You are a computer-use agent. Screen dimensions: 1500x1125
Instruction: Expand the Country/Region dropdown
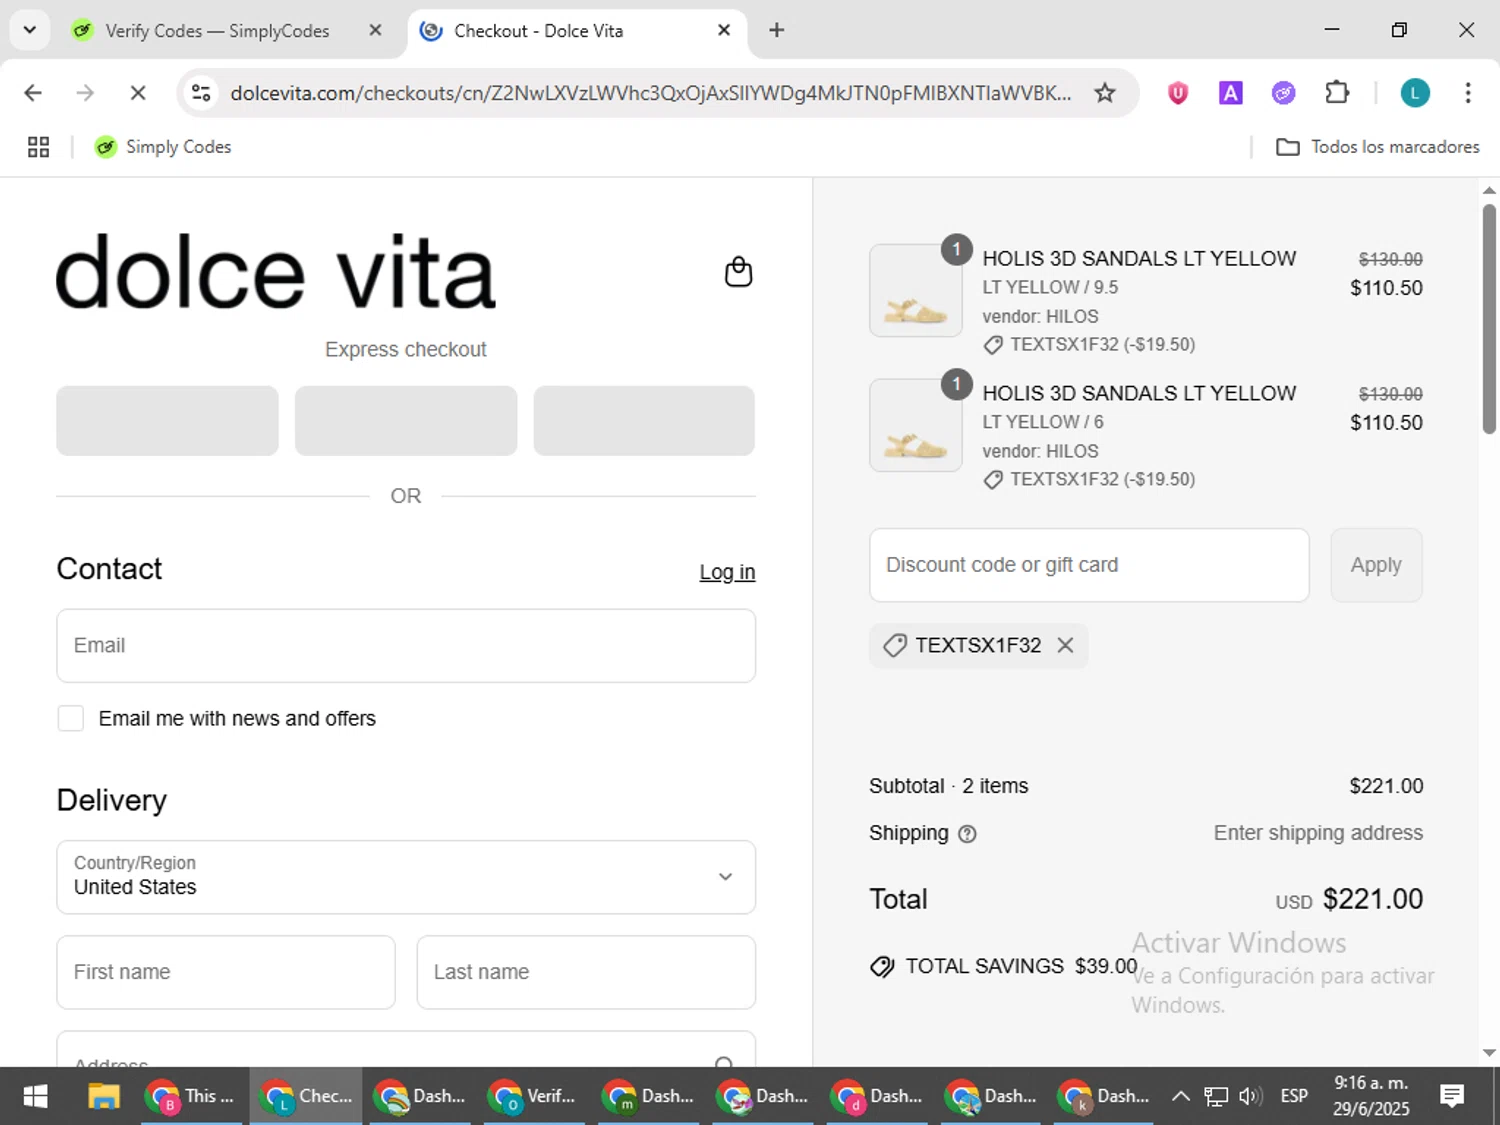coord(406,877)
